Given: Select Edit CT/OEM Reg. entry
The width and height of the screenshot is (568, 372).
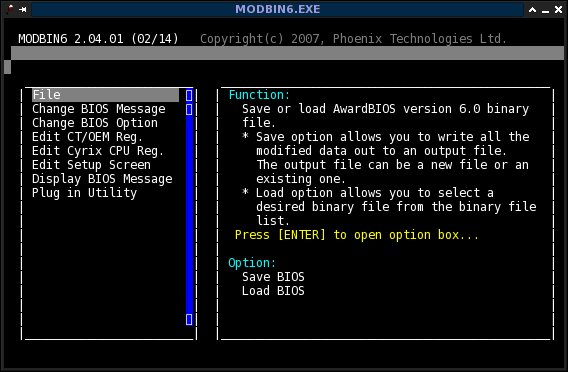Looking at the screenshot, I should click(x=87, y=137).
